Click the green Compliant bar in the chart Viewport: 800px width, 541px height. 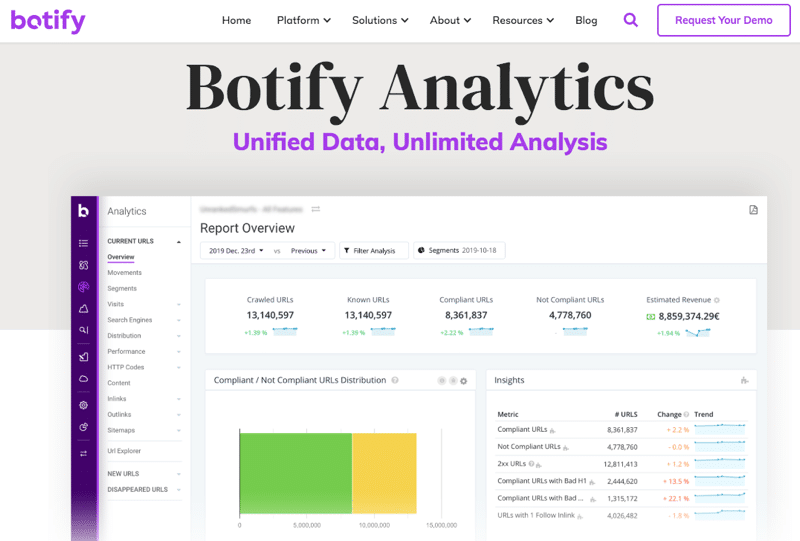[295, 473]
